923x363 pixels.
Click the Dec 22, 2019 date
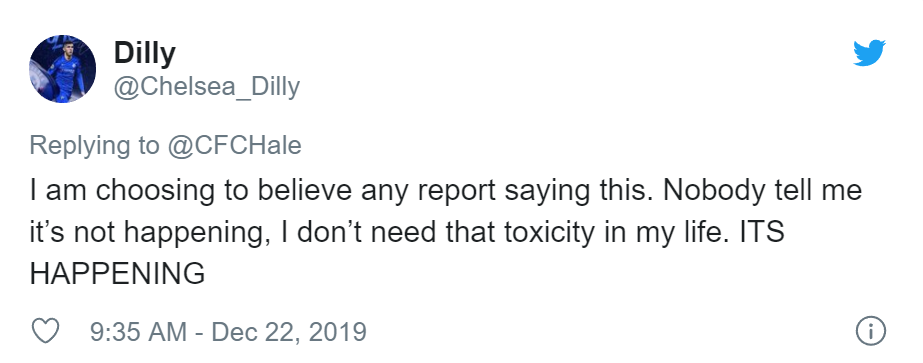point(288,332)
